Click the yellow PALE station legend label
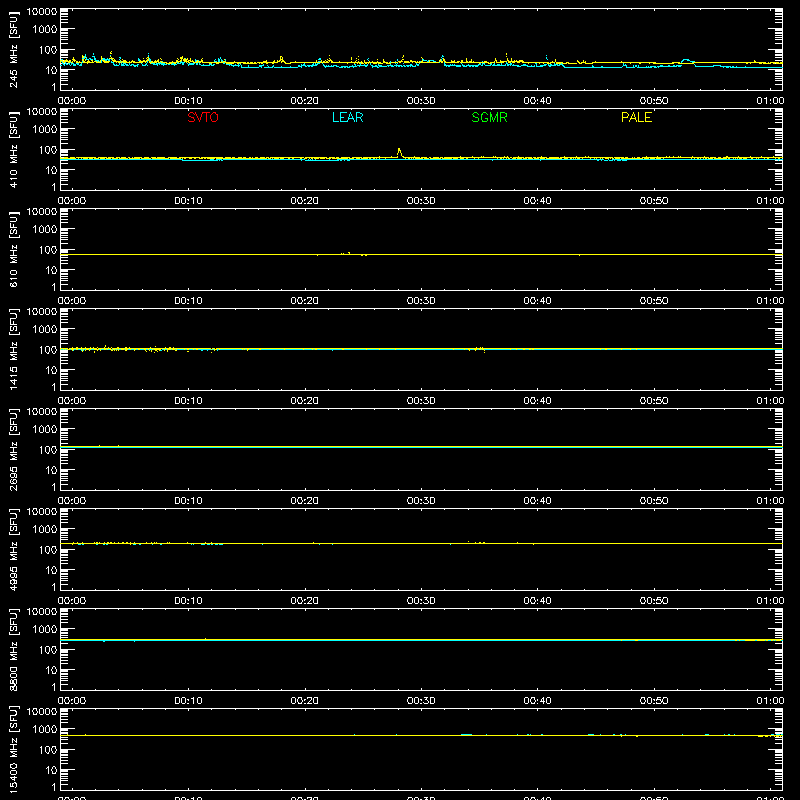The height and width of the screenshot is (800, 800). tap(636, 117)
